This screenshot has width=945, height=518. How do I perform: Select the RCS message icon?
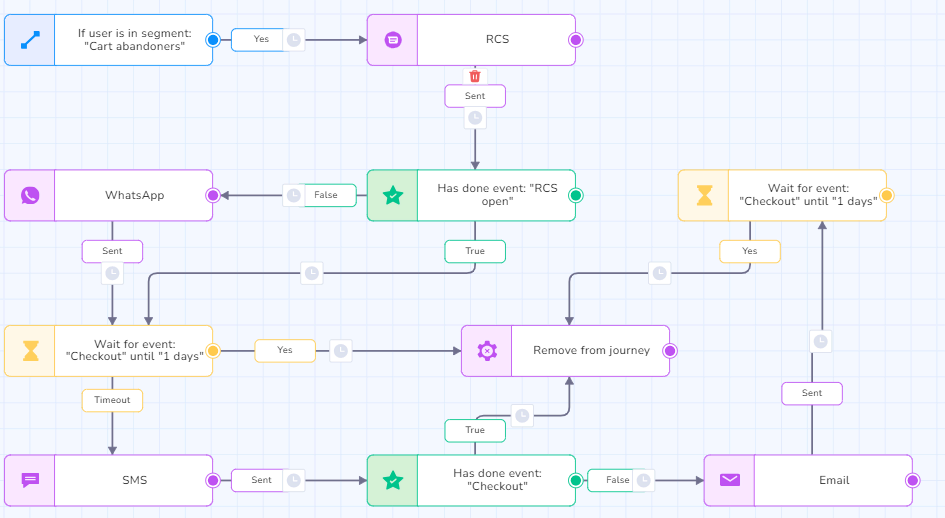click(393, 40)
